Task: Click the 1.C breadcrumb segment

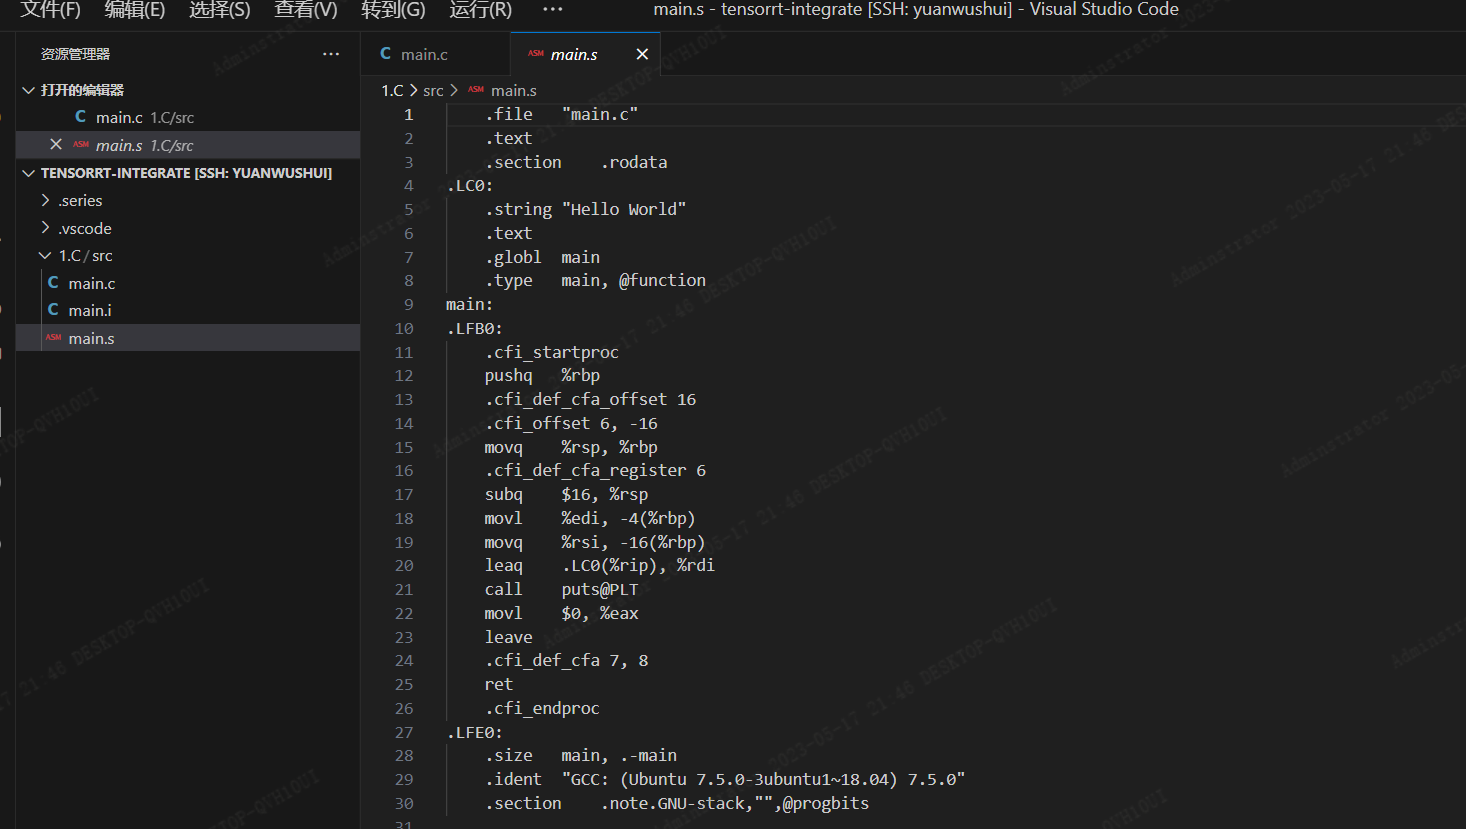Action: pyautogui.click(x=392, y=90)
